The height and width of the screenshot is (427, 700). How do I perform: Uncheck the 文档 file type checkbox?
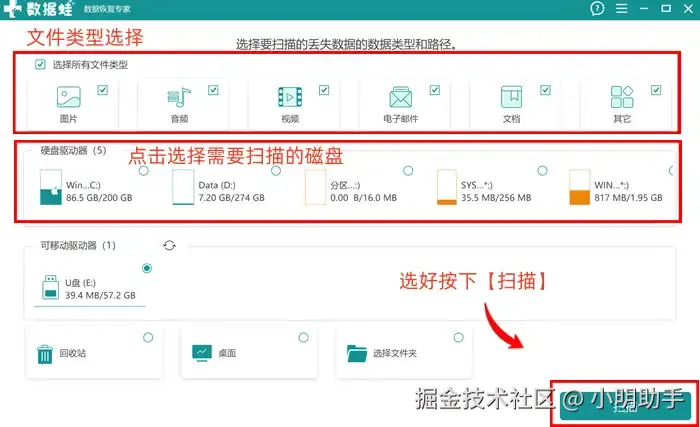tap(545, 90)
